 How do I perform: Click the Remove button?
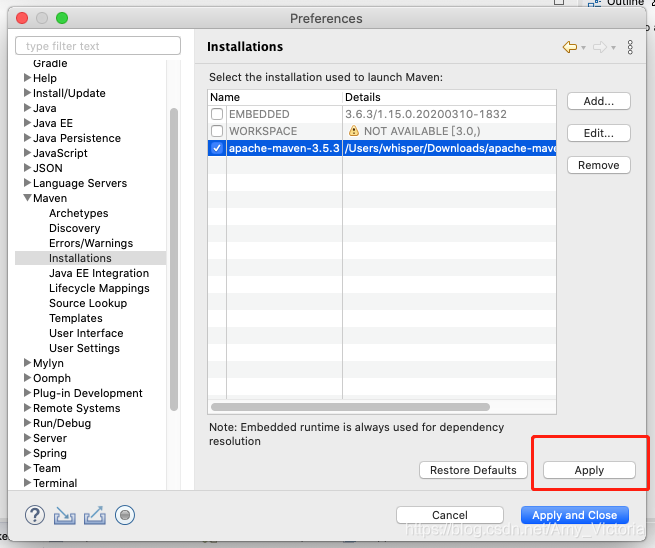tap(599, 165)
